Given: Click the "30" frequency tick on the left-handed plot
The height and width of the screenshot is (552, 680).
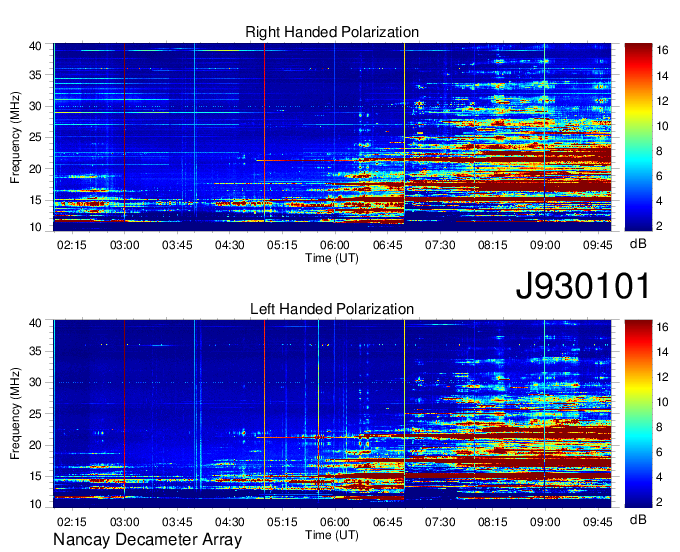Looking at the screenshot, I should [x=36, y=382].
